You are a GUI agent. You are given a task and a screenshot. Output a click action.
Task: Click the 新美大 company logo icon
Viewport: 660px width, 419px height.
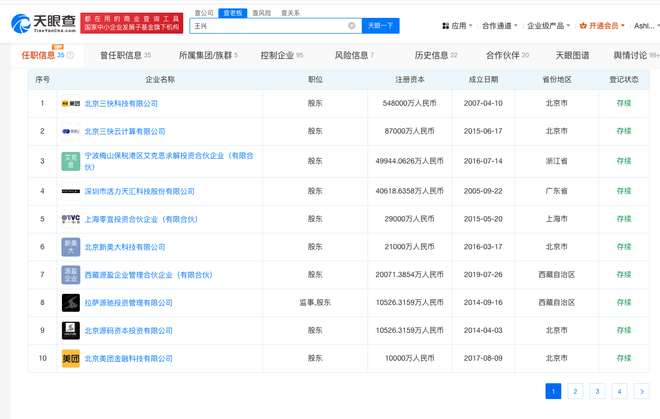tap(71, 246)
